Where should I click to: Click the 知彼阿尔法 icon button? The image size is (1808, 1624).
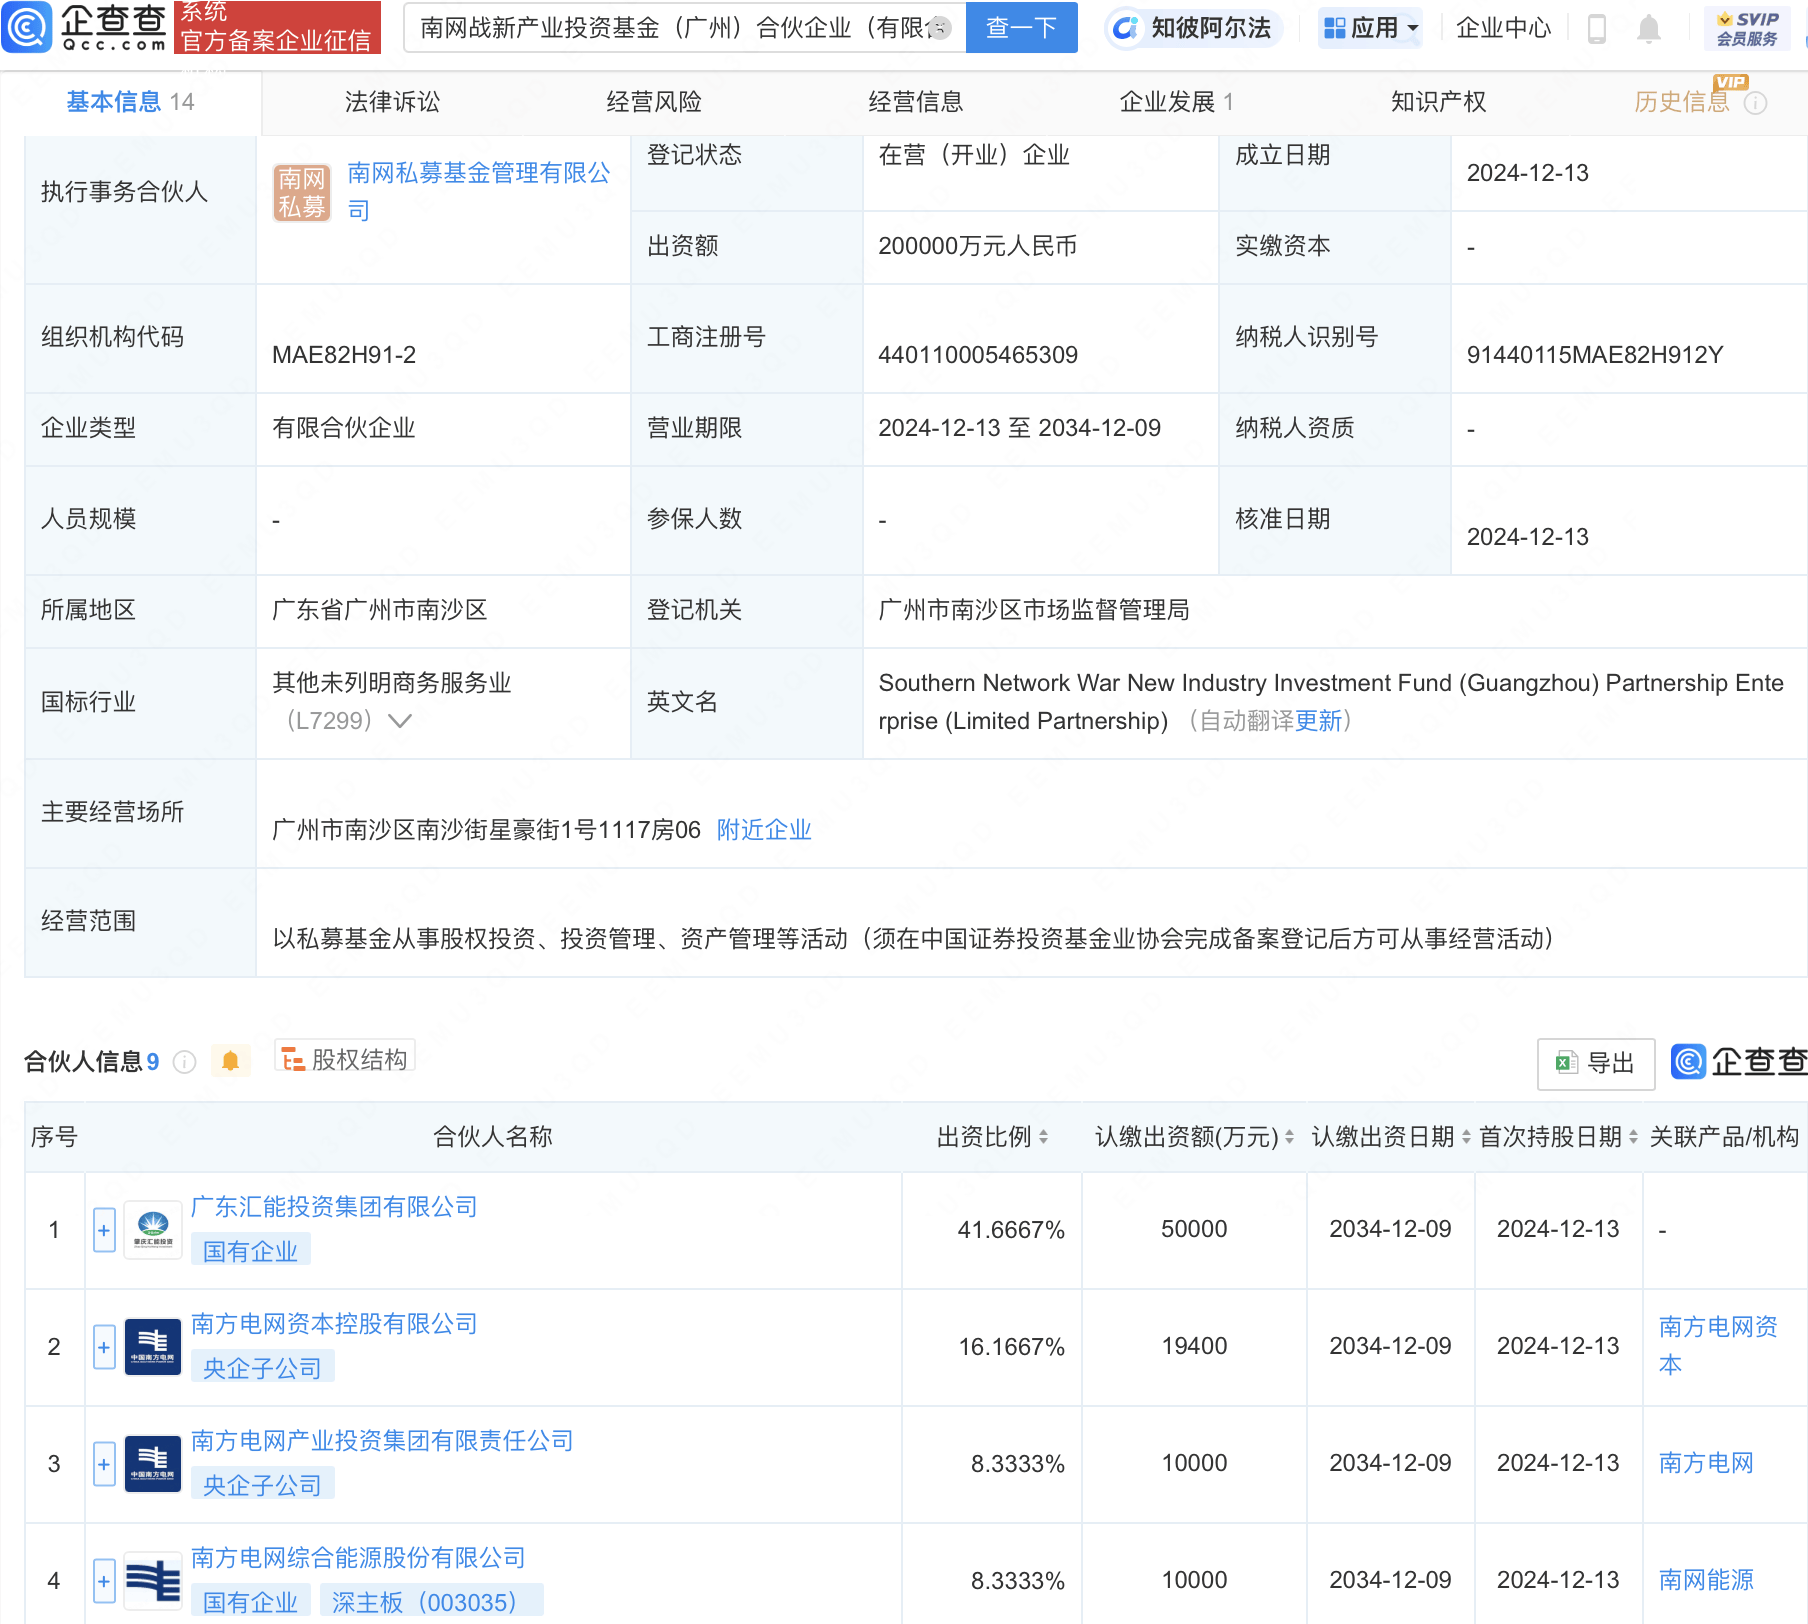pyautogui.click(x=1195, y=28)
